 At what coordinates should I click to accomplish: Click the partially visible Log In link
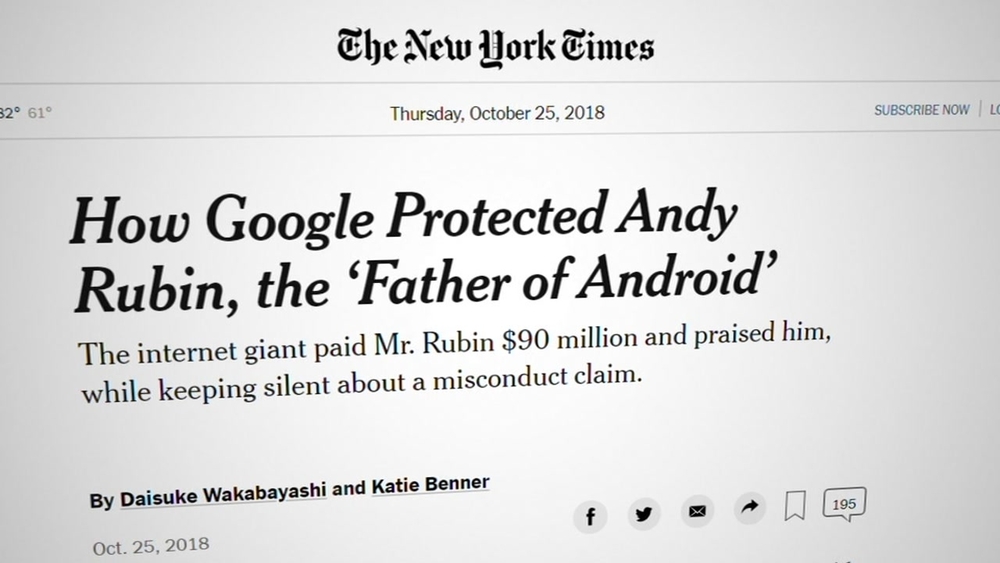[x=993, y=110]
